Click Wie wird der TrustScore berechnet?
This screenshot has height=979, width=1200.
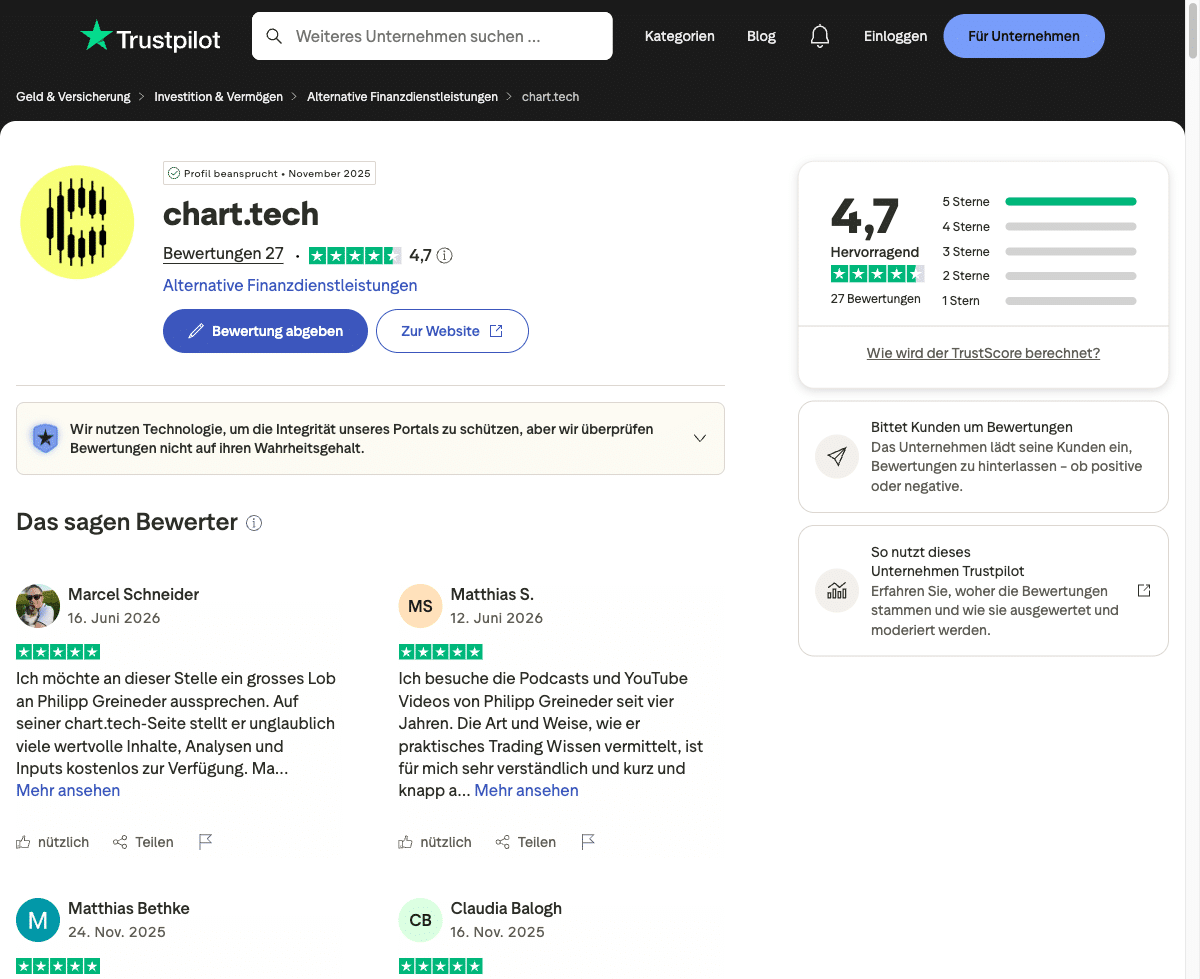pyautogui.click(x=983, y=353)
